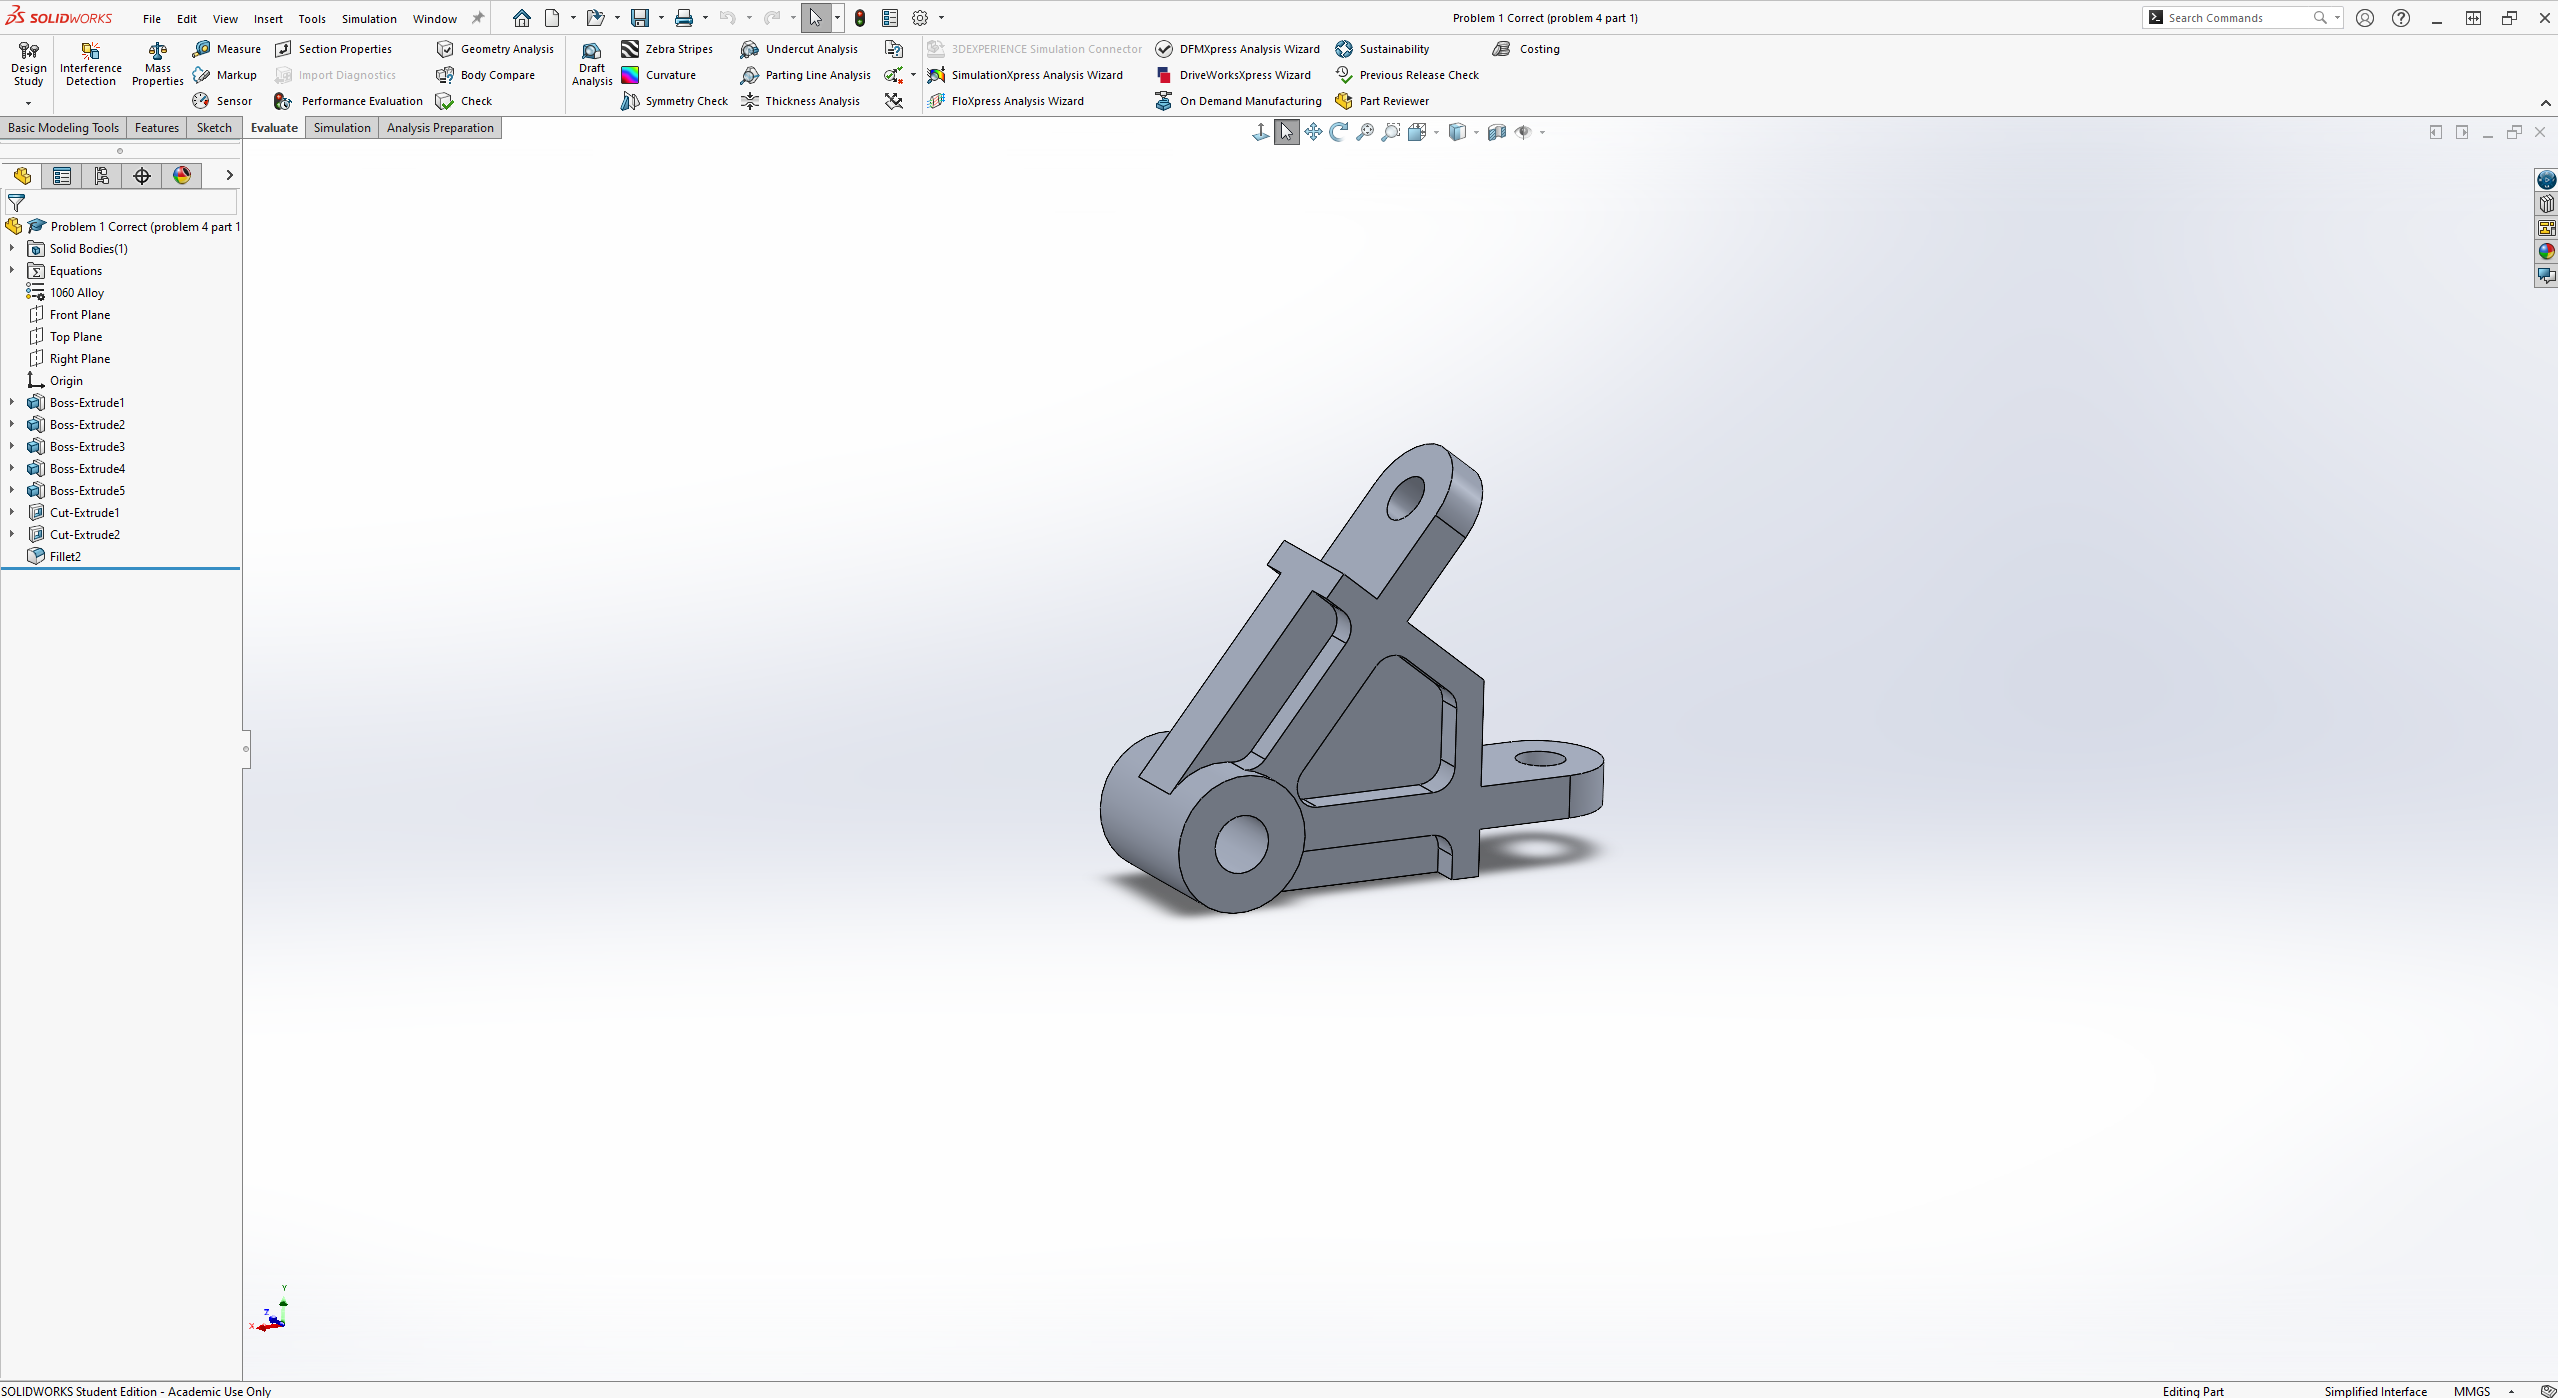
Task: Open the File menu
Action: [152, 19]
